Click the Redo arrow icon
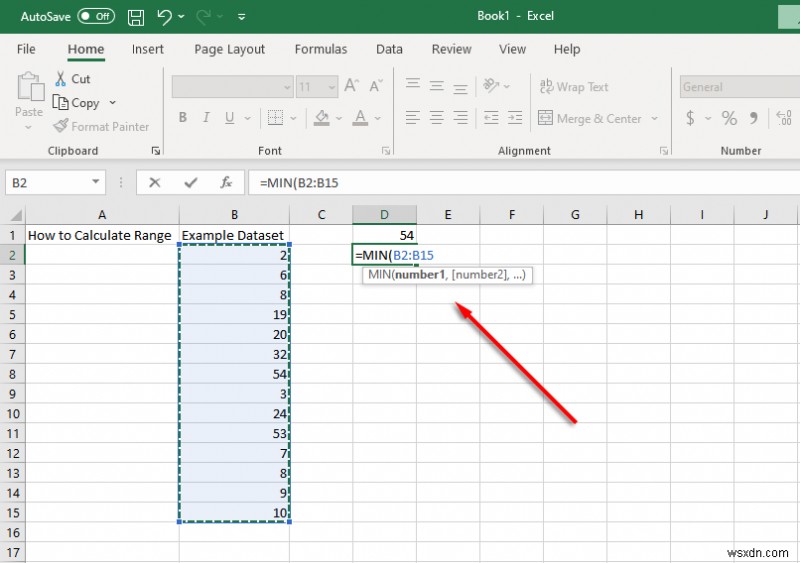800x563 pixels. pyautogui.click(x=204, y=17)
